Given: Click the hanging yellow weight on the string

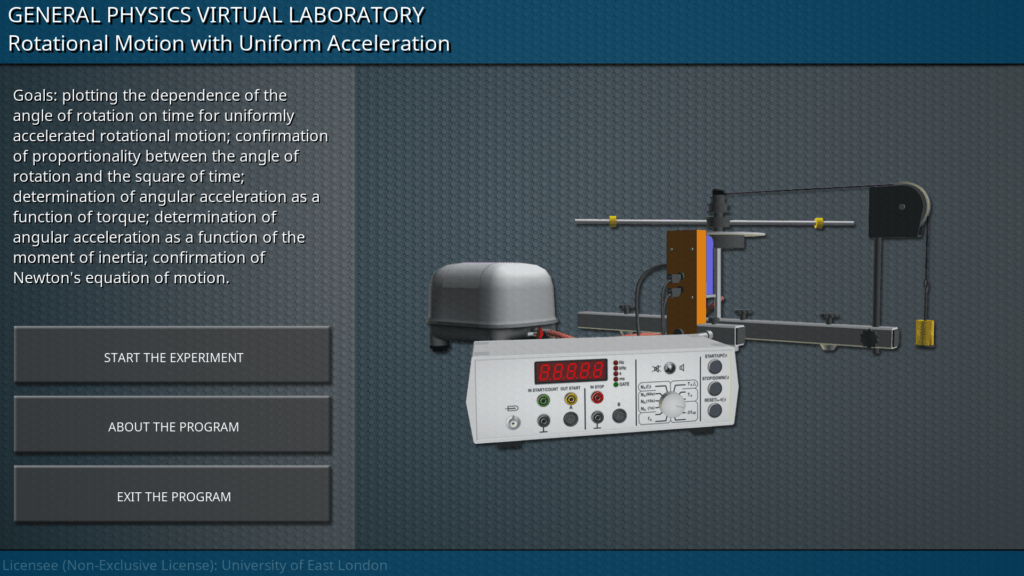Looking at the screenshot, I should click(x=925, y=332).
